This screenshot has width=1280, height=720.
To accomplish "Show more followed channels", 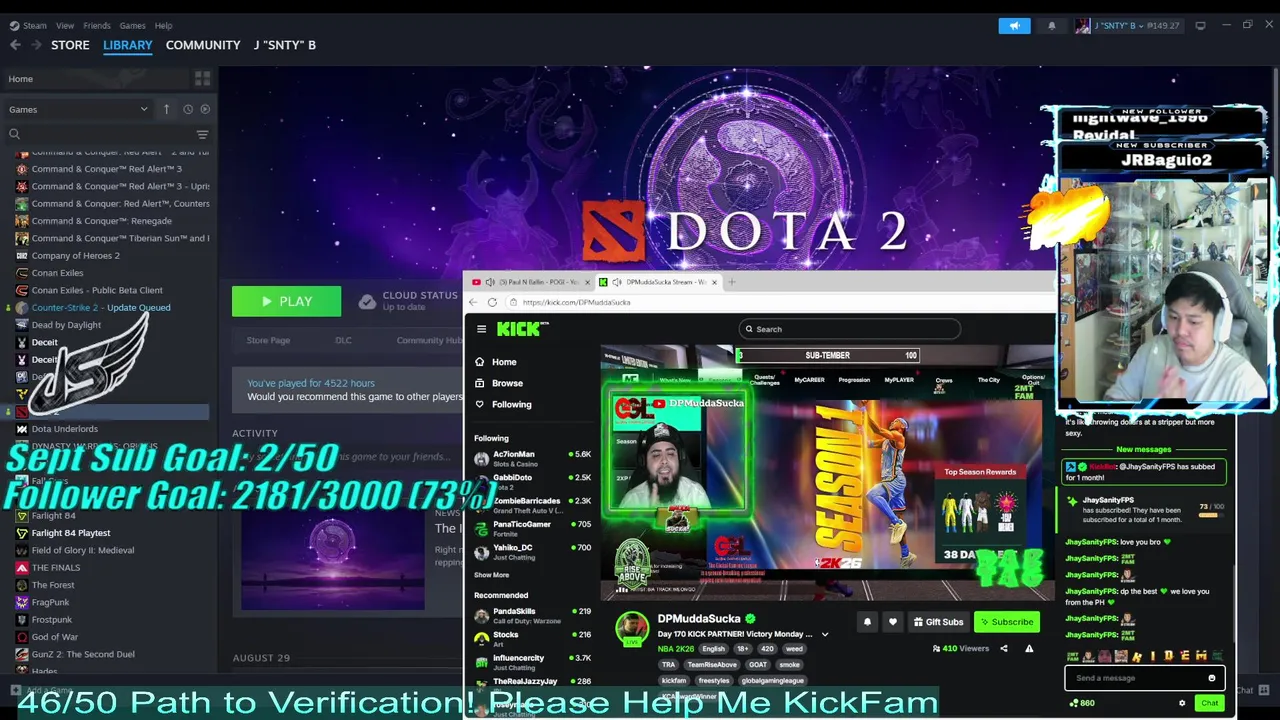I will pos(491,575).
